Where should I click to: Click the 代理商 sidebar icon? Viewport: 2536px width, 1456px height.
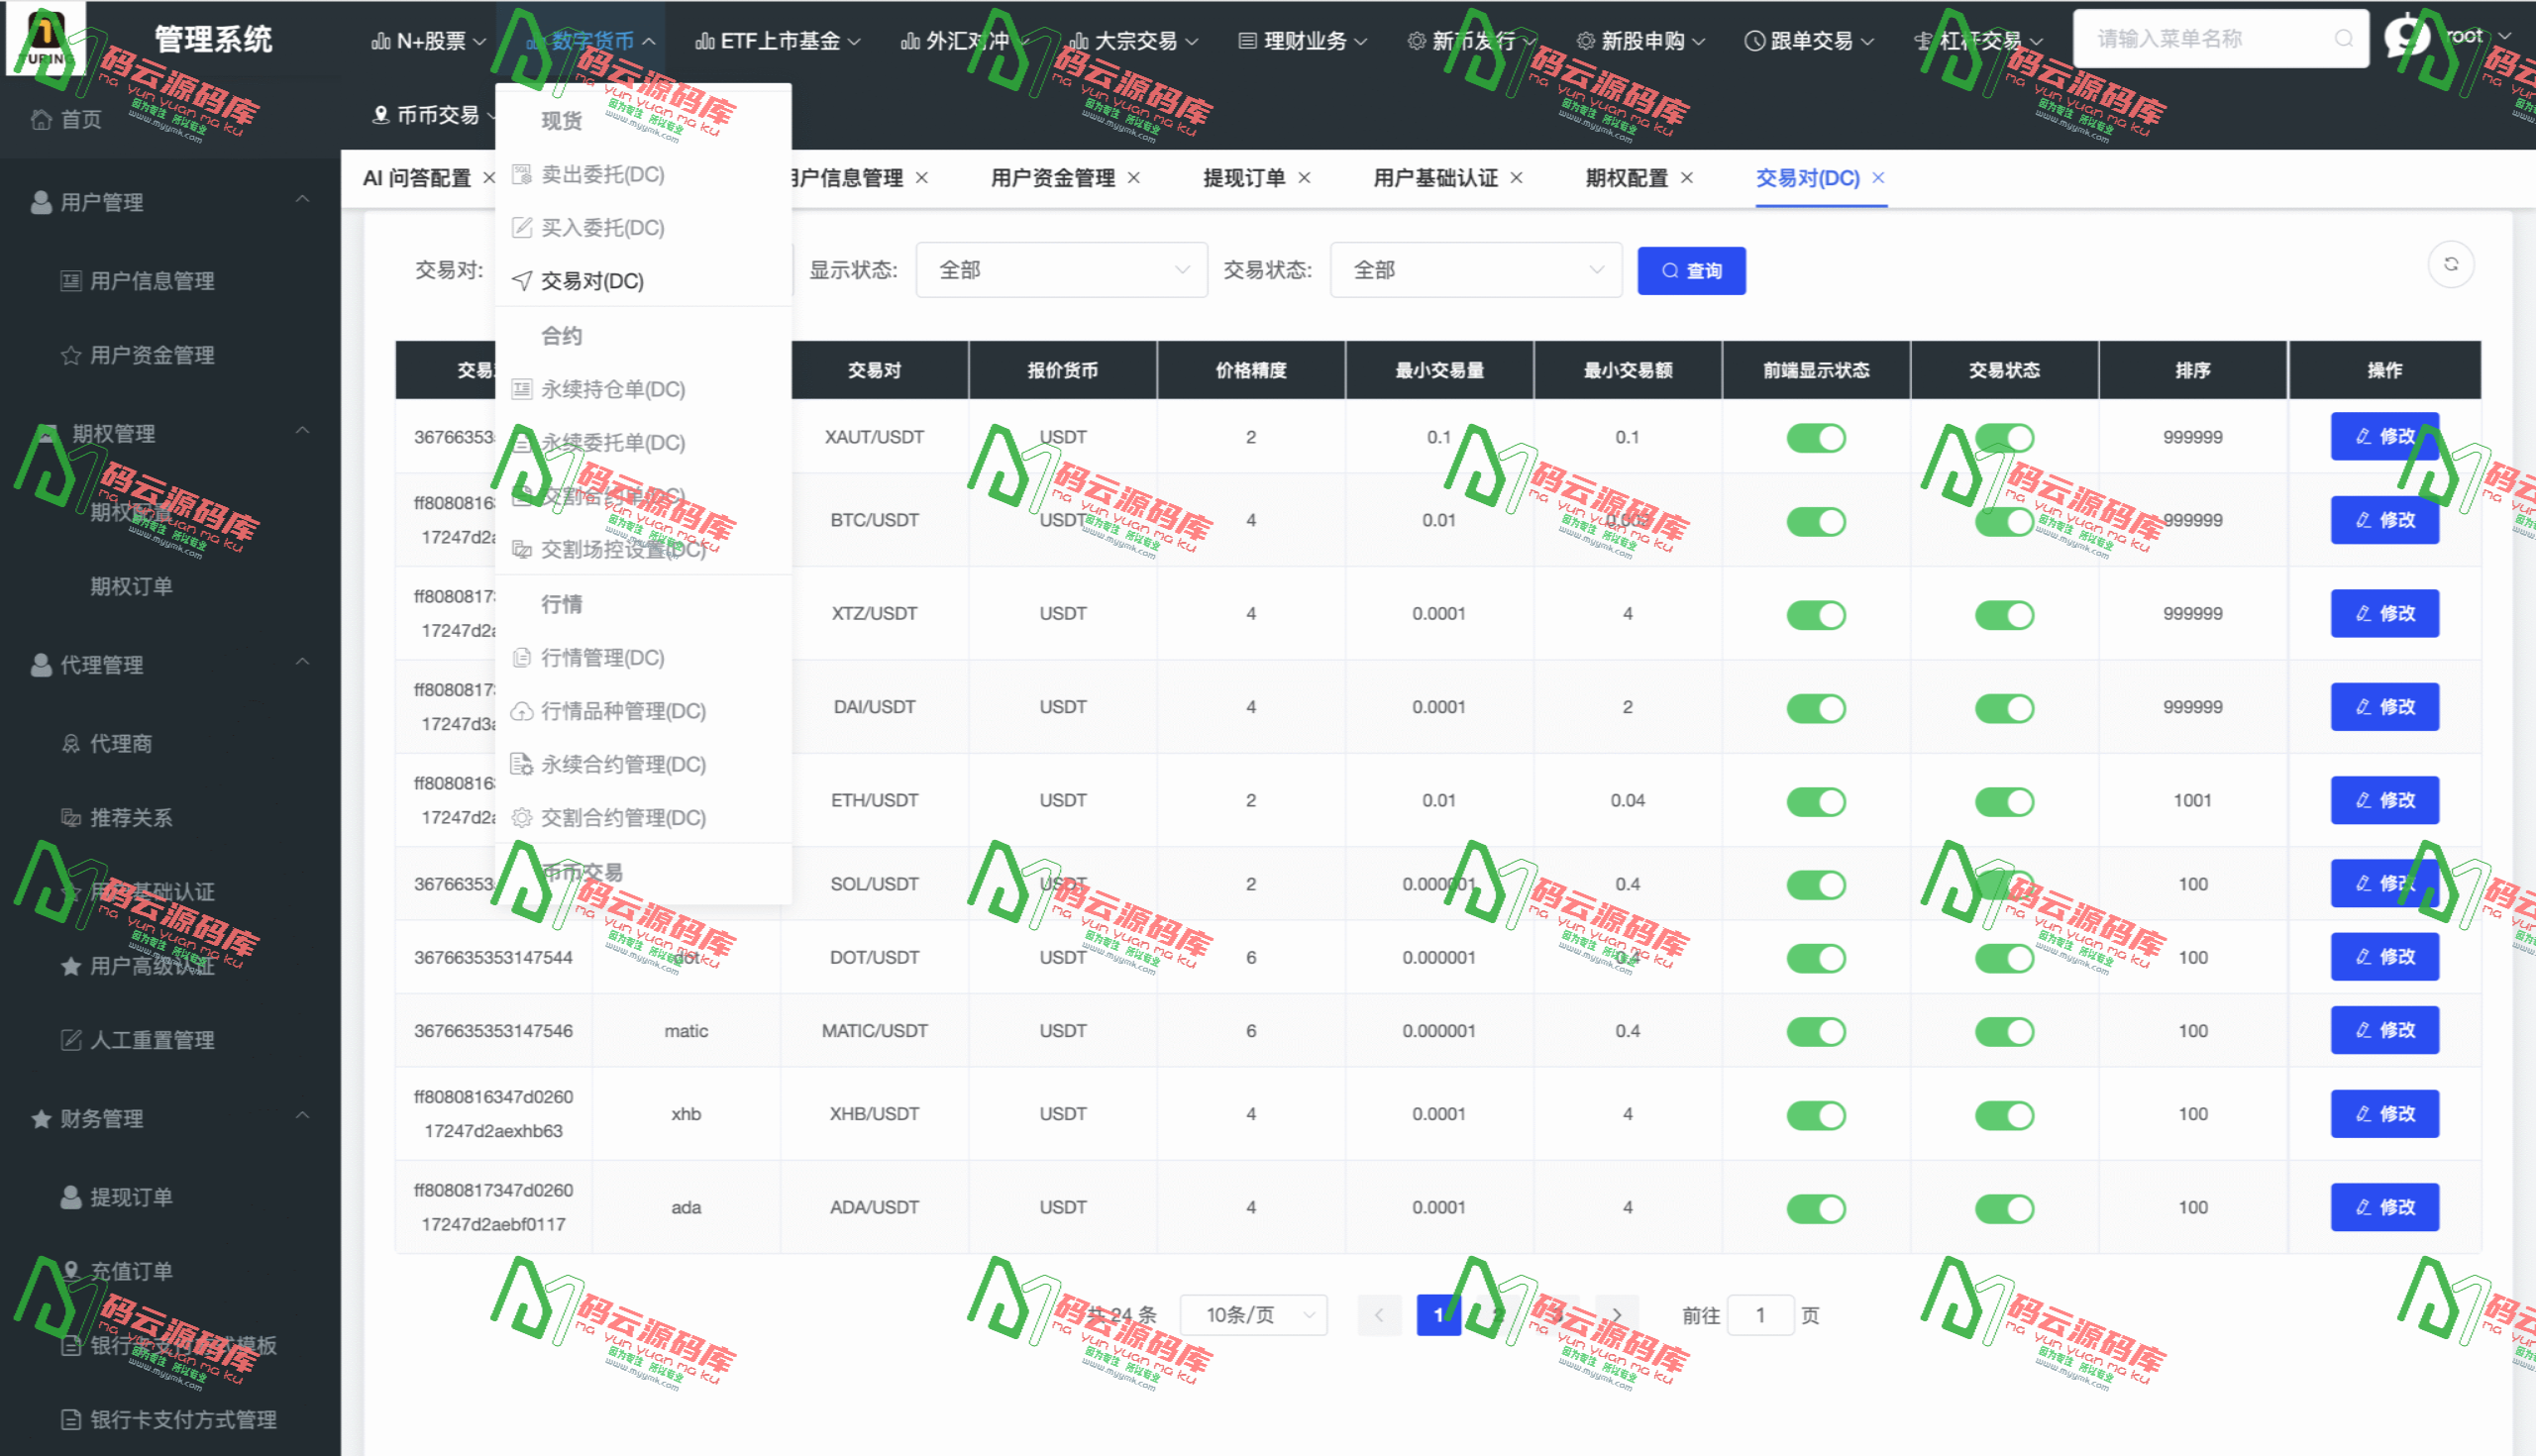[71, 744]
